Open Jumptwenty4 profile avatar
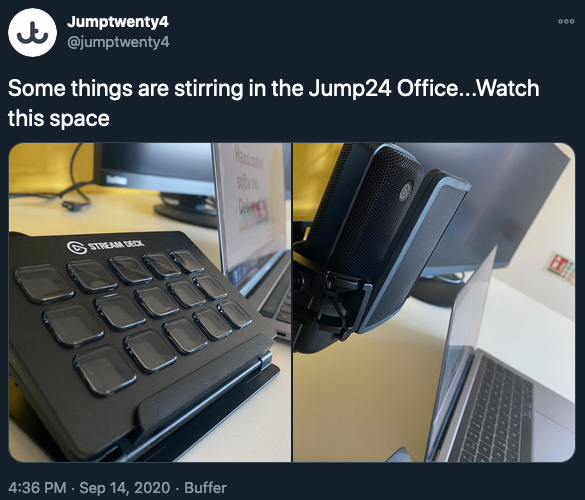 tap(32, 32)
